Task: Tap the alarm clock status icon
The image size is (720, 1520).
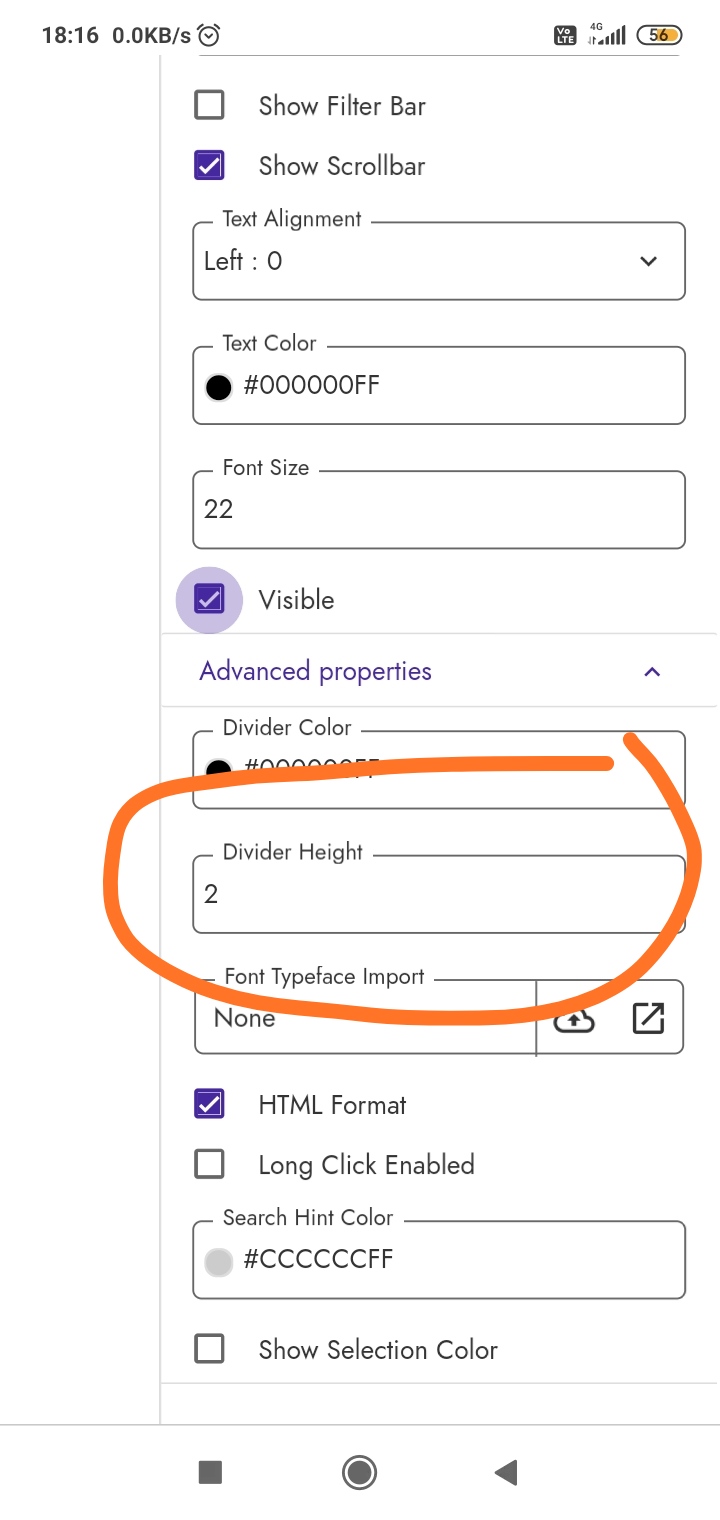Action: pyautogui.click(x=209, y=36)
